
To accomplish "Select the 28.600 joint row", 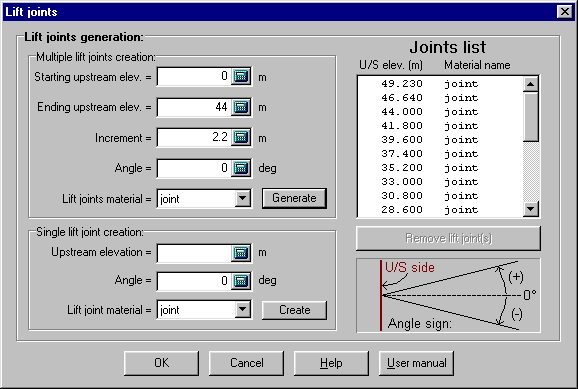I will [x=440, y=210].
